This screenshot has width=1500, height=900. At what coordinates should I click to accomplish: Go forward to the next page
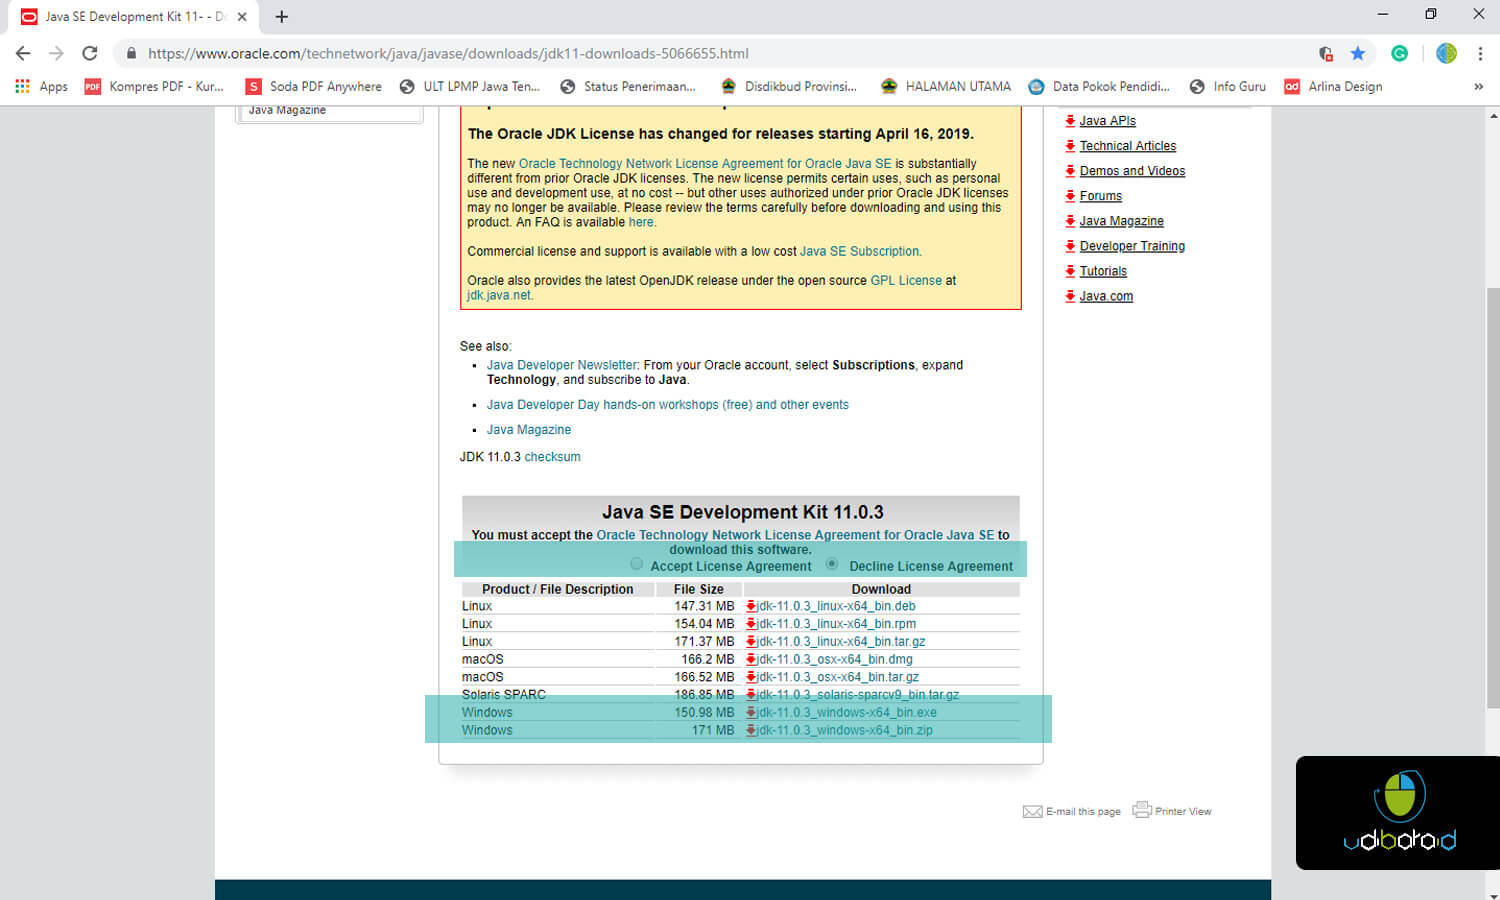56,53
